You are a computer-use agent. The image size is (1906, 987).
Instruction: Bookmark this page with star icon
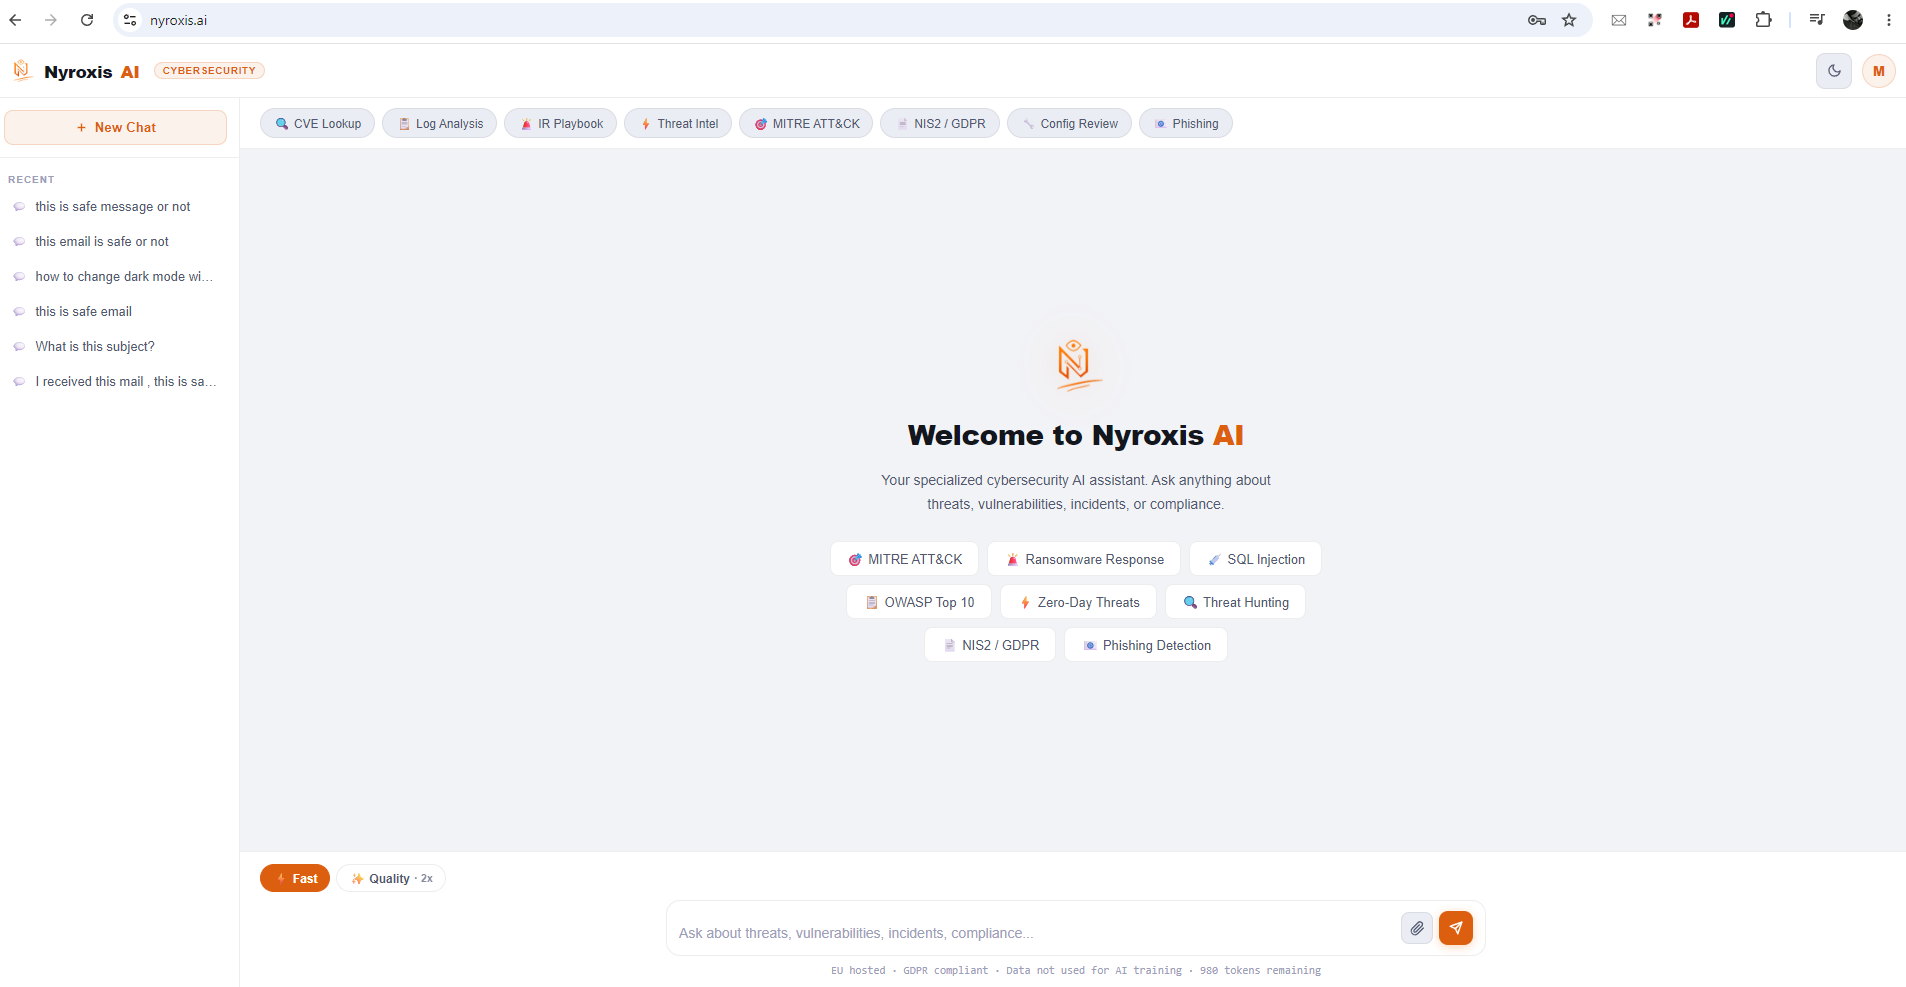1569,20
